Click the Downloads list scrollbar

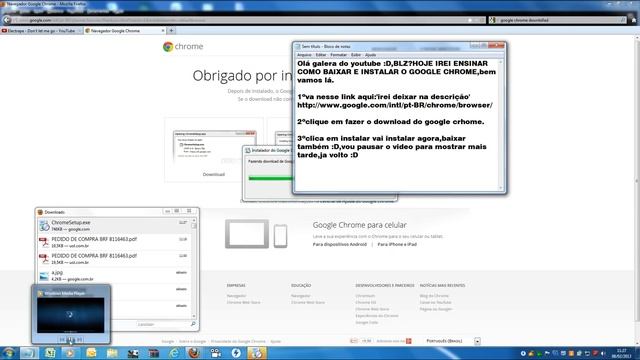[194, 269]
